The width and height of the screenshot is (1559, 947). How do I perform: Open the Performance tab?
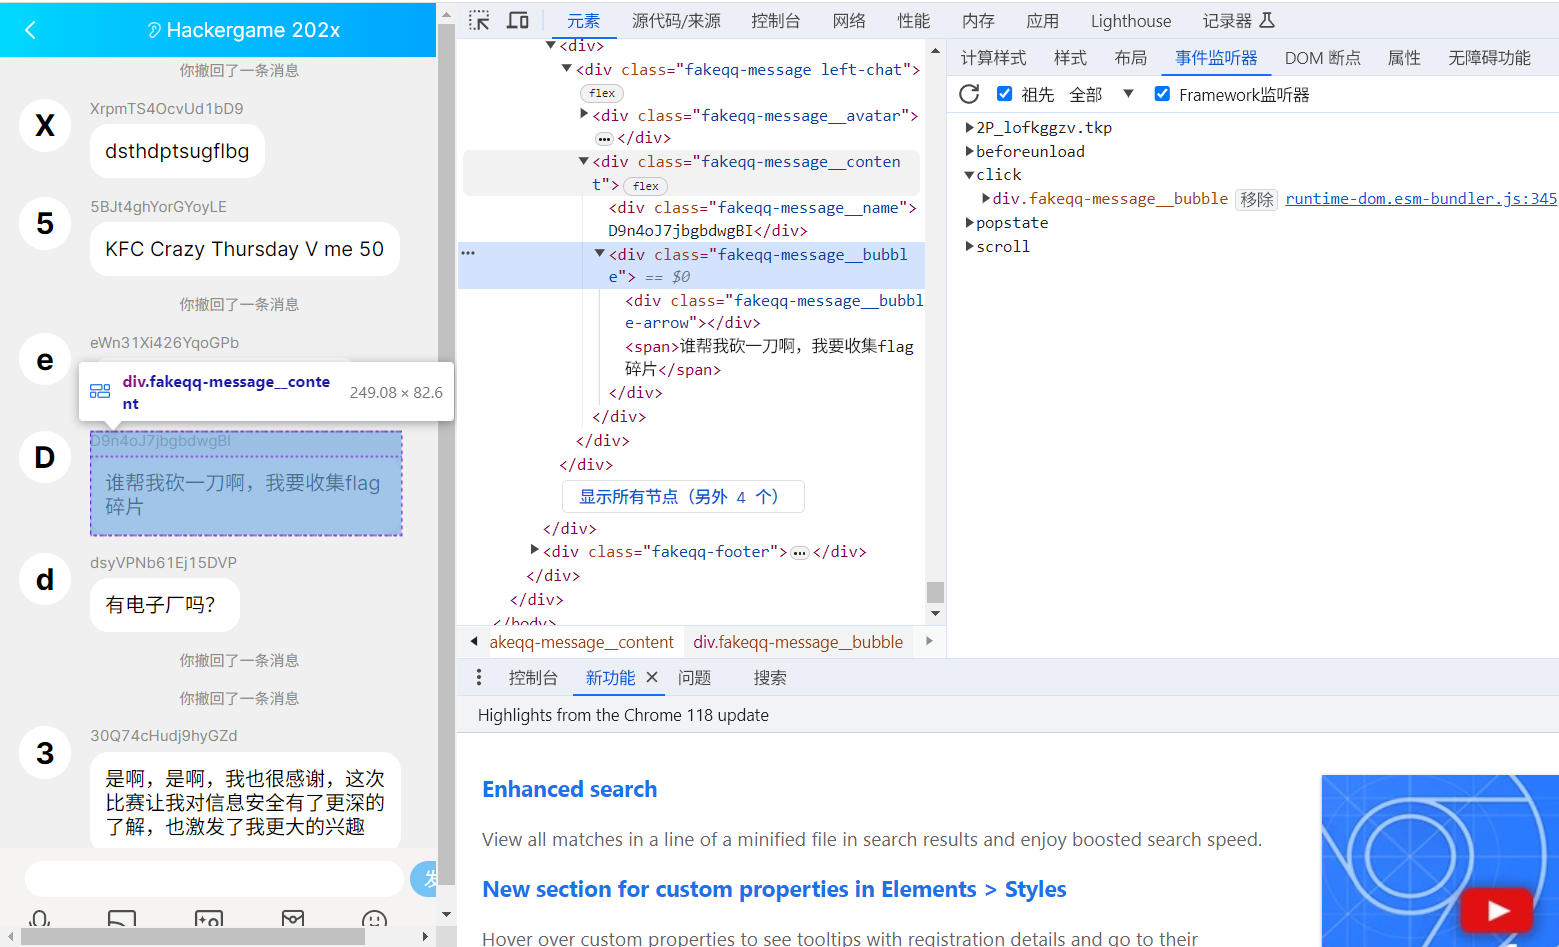(x=914, y=20)
